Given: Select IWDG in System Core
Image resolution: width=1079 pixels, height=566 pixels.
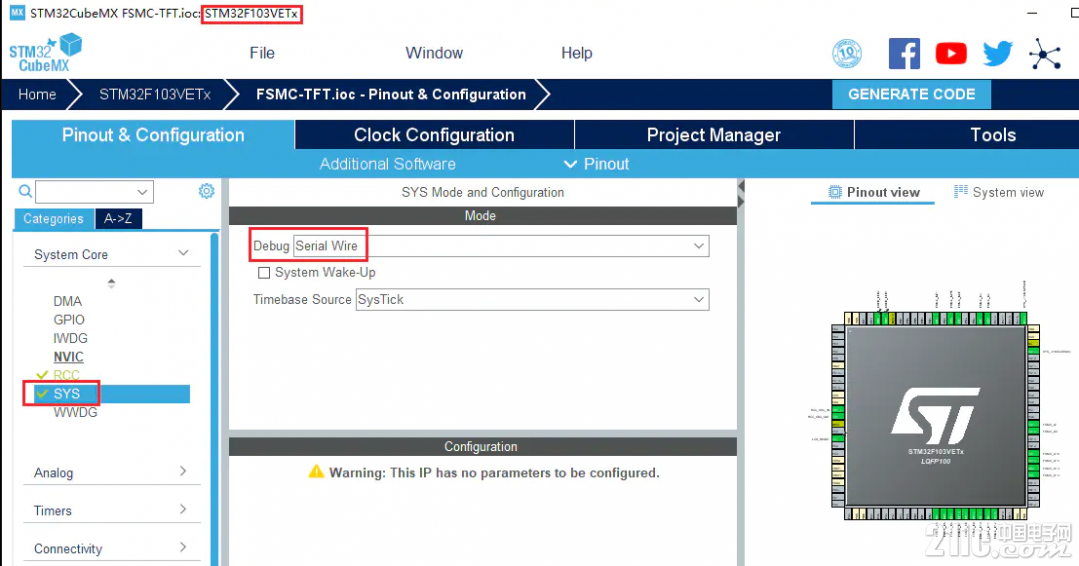Looking at the screenshot, I should tap(70, 338).
